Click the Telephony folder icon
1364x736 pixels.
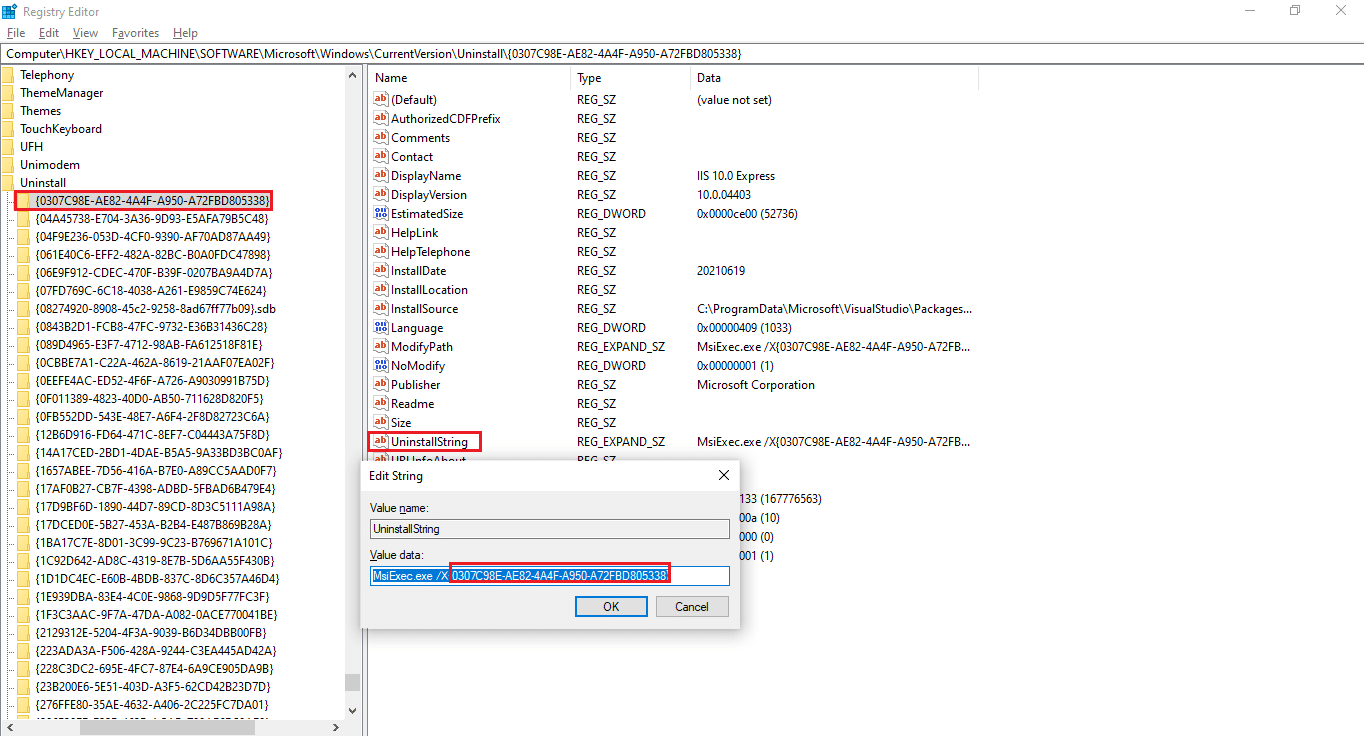(8, 75)
